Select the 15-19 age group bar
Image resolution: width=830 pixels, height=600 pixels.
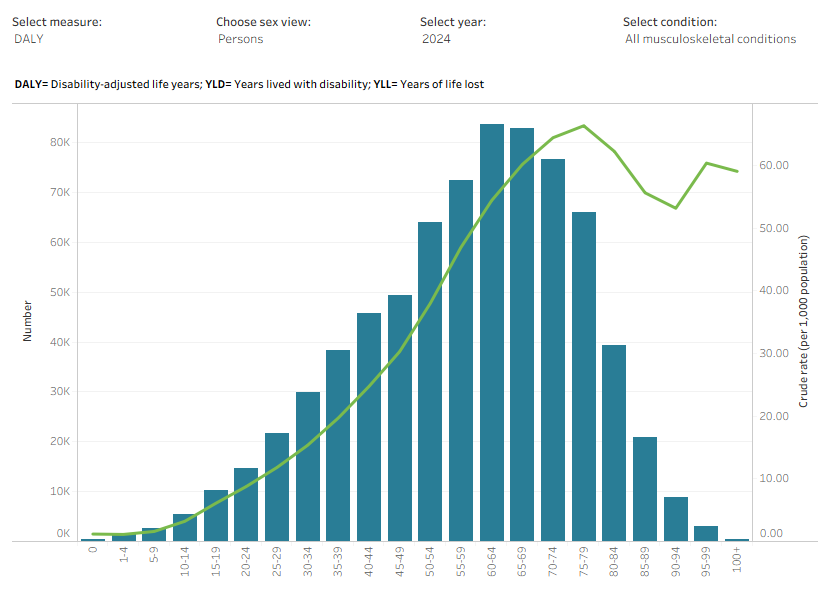coord(216,516)
